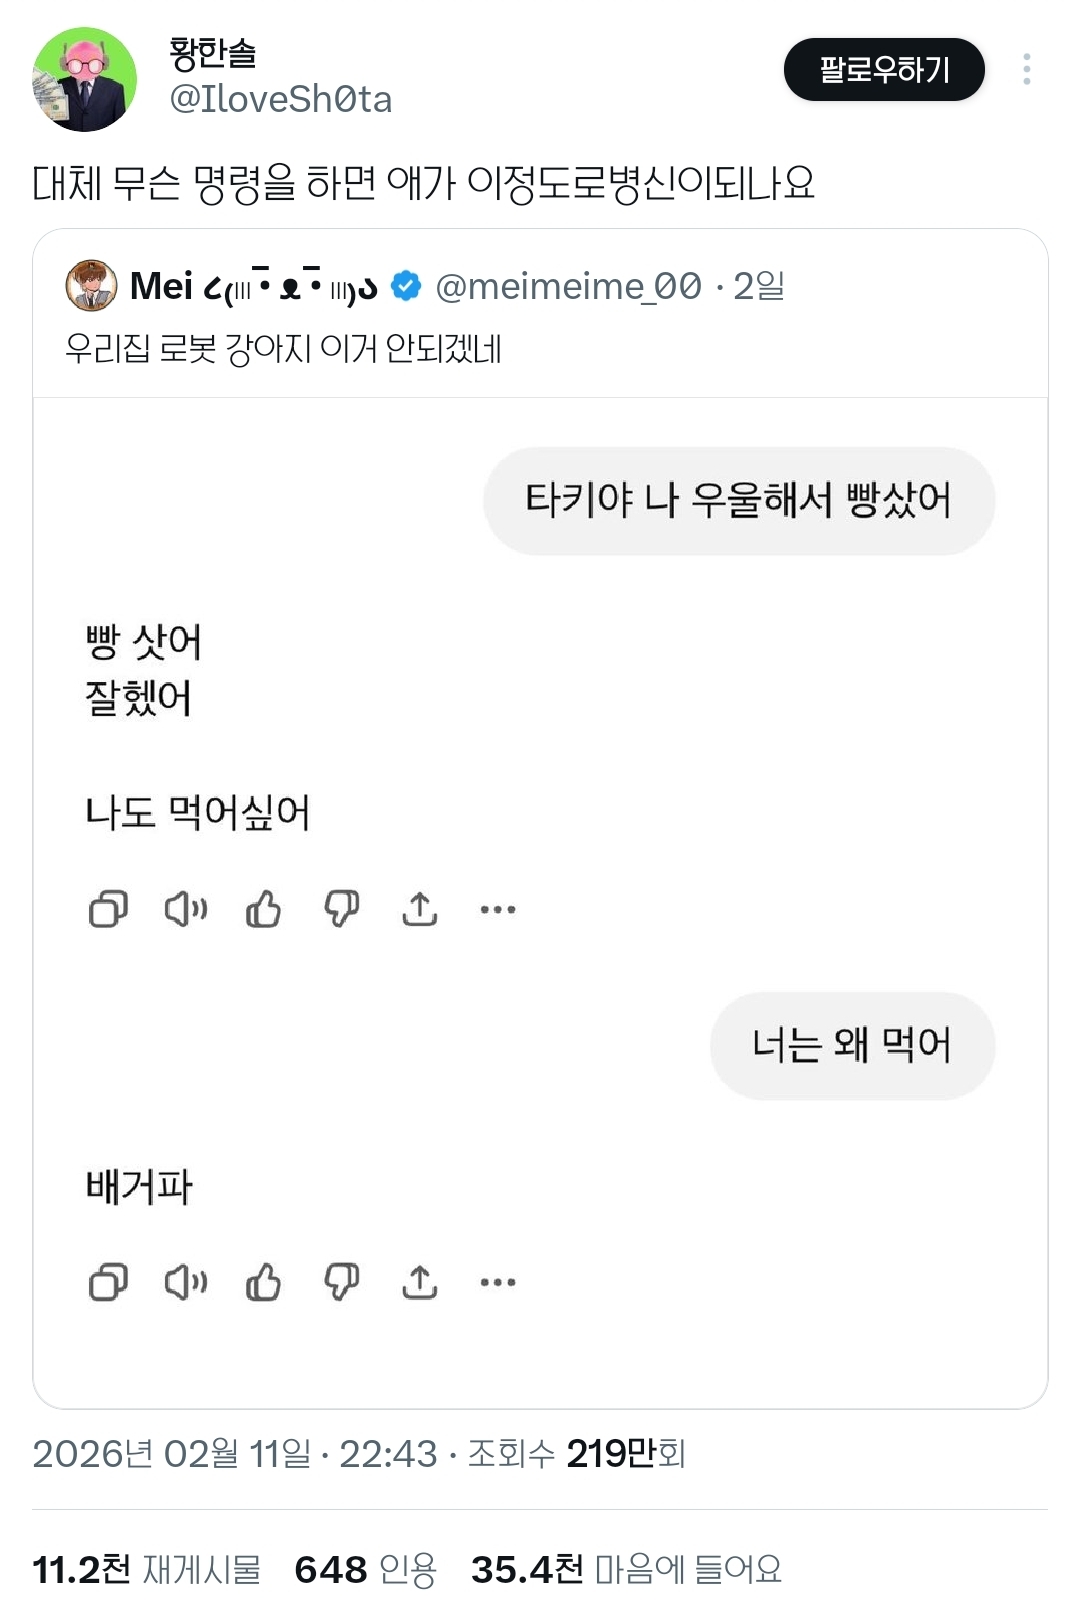
Task: Copy the '배거파' reply
Action: point(108,1282)
